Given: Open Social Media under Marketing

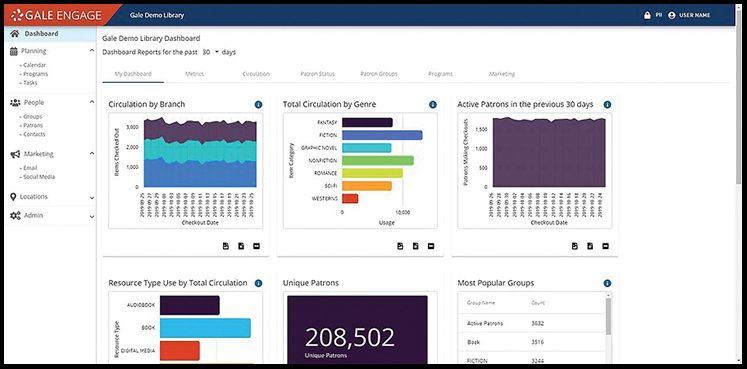Looking at the screenshot, I should tap(39, 177).
